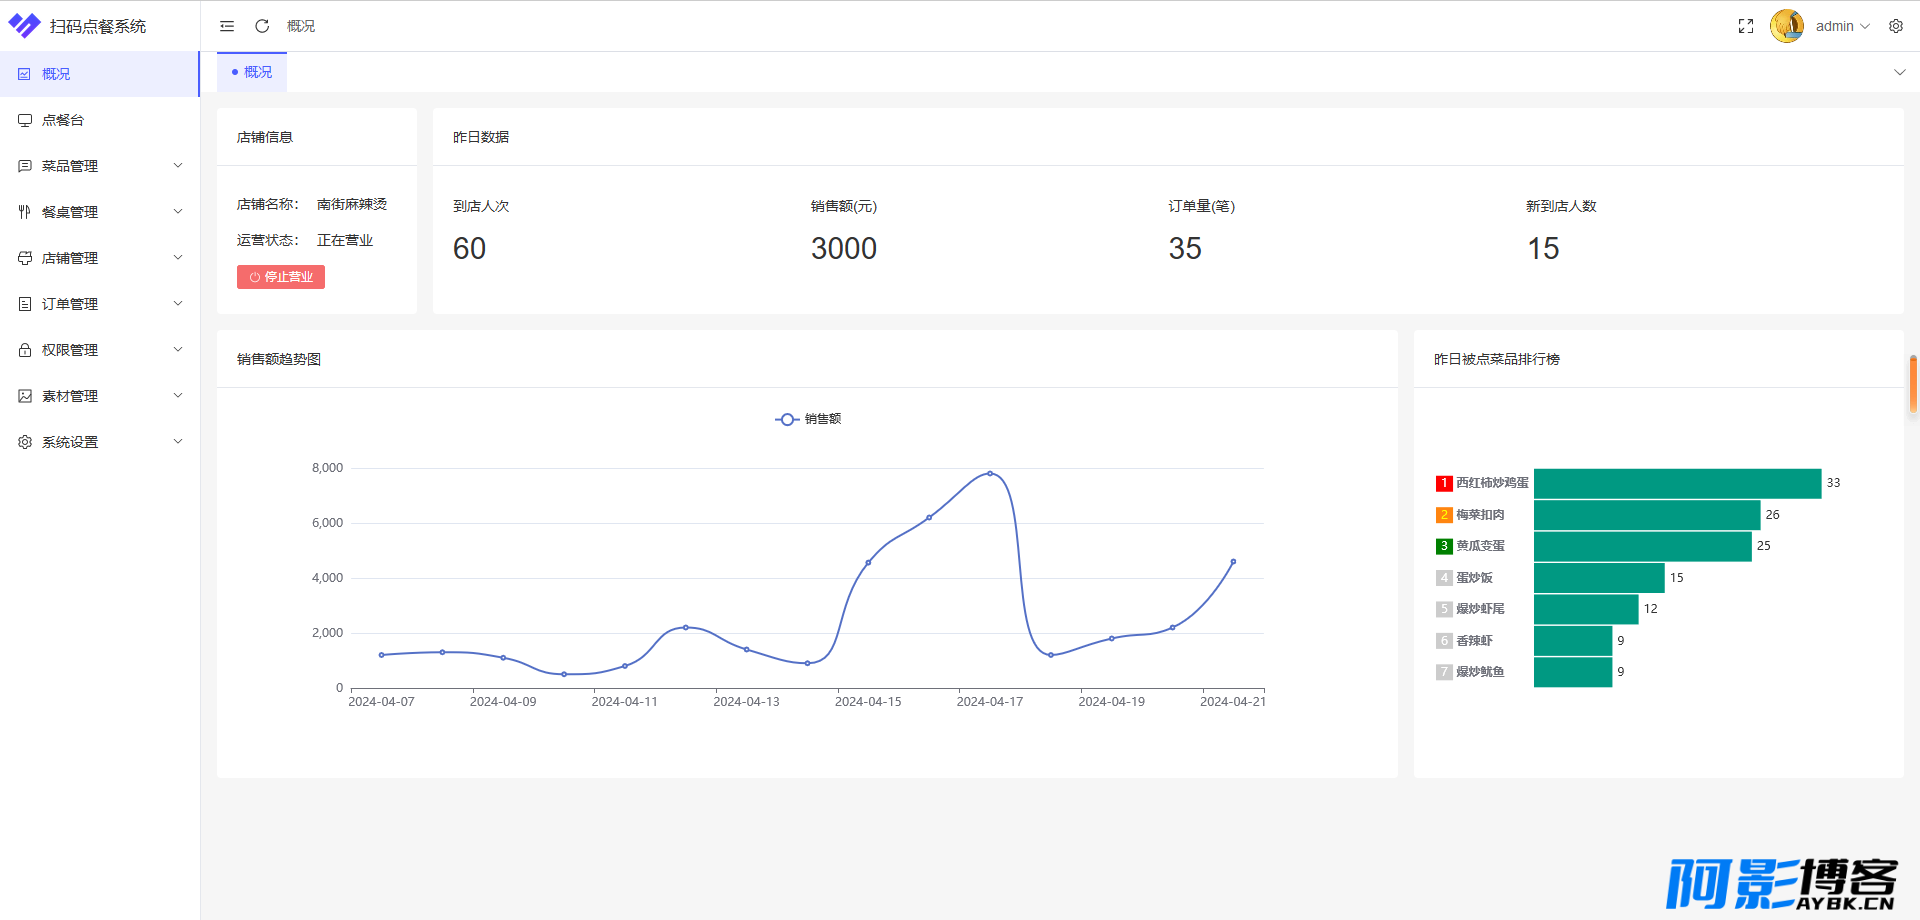Click the 素材管理 menu label

pos(70,396)
